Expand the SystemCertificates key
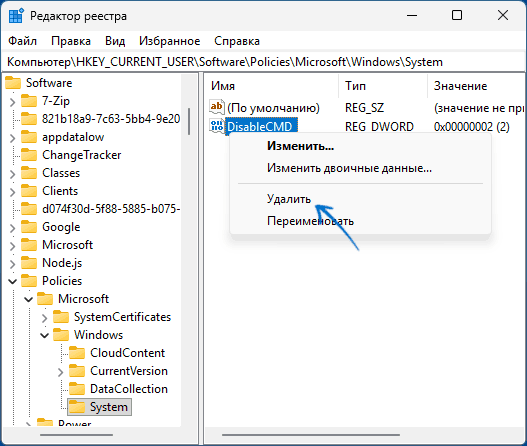527x446 pixels. coord(44,317)
